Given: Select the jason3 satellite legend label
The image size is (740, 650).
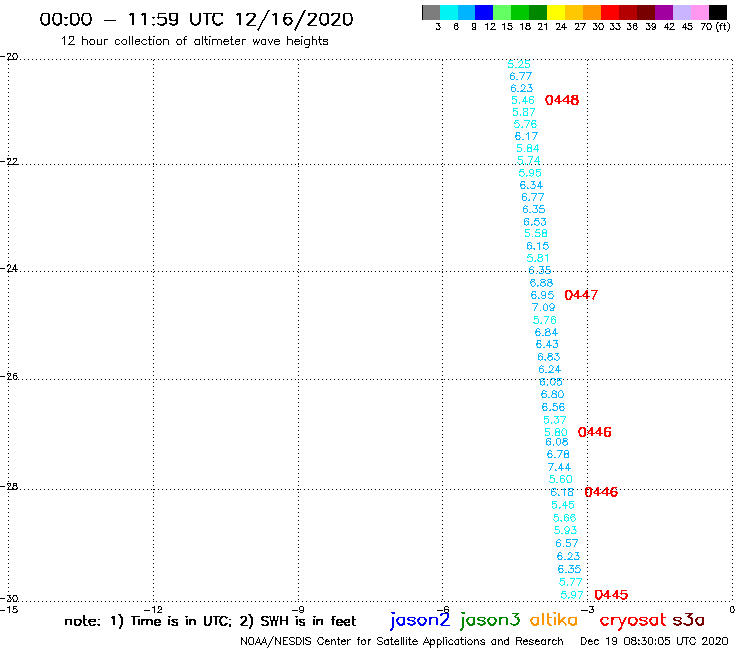Looking at the screenshot, I should coord(490,620).
